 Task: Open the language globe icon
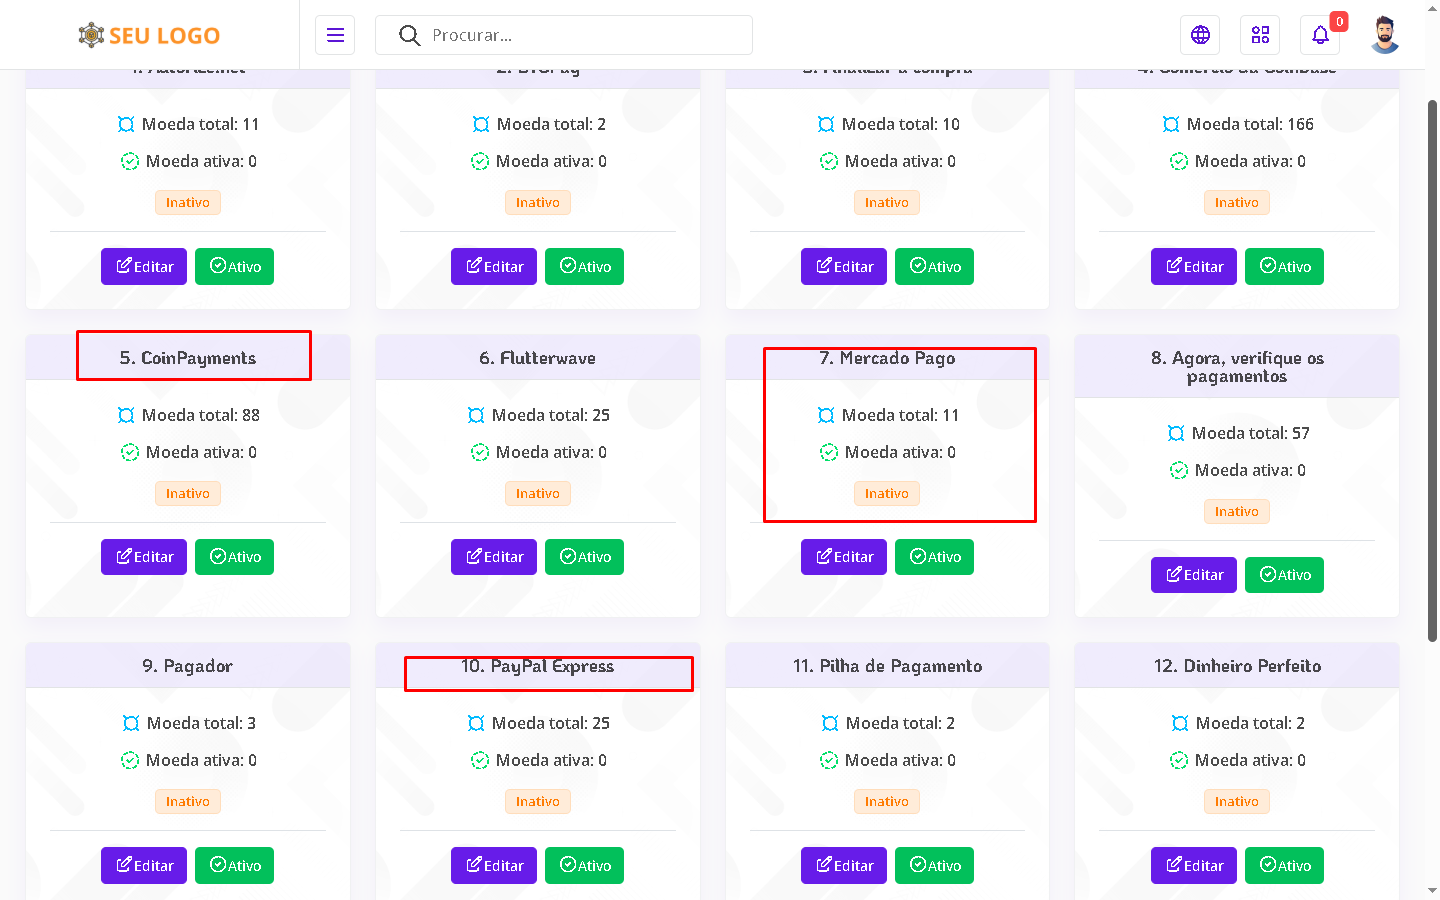1200,35
